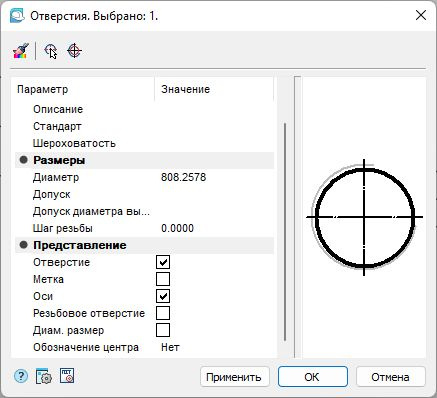Image resolution: width=437 pixels, height=398 pixels.
Task: Select the Диаметр row label
Action: (x=56, y=177)
